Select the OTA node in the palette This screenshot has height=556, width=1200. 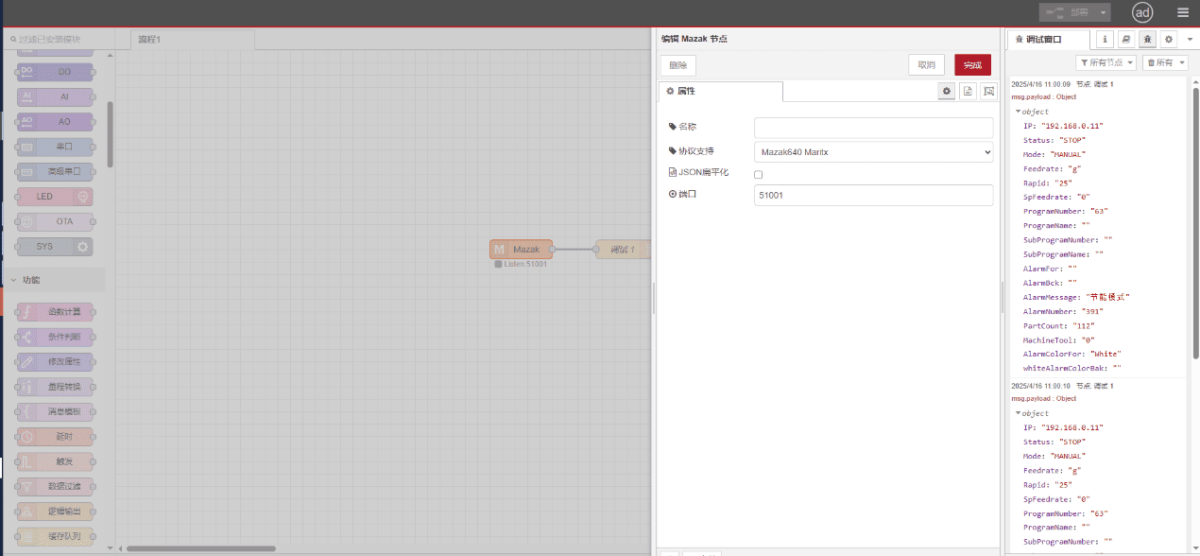click(x=55, y=222)
